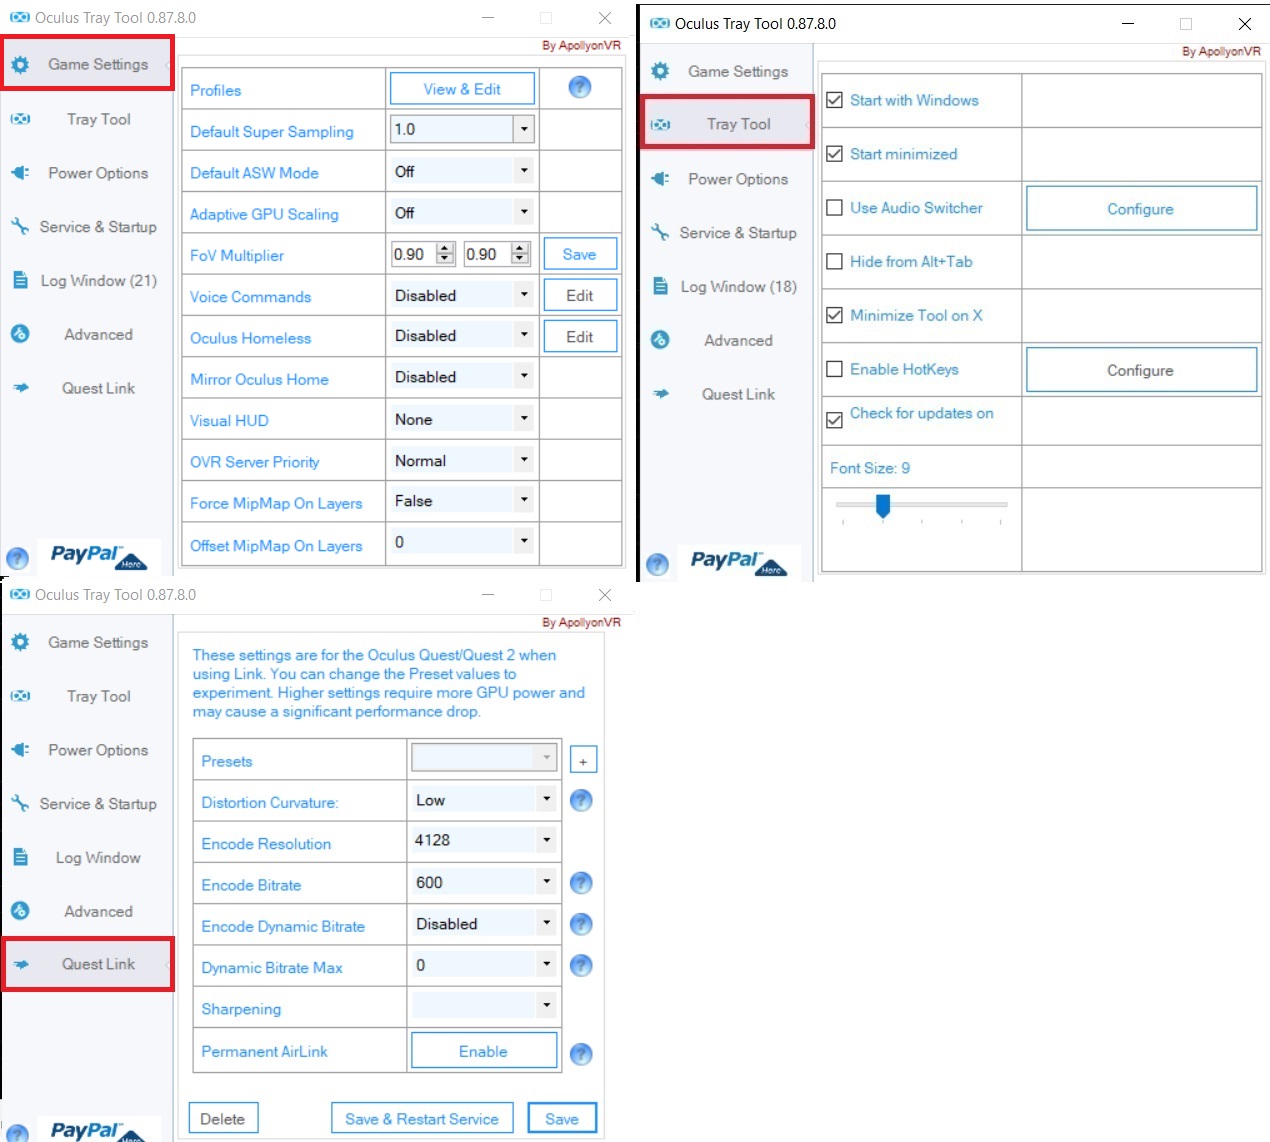Click the Power Options plug icon in the top-left window
1270x1142 pixels.
pyautogui.click(x=20, y=173)
